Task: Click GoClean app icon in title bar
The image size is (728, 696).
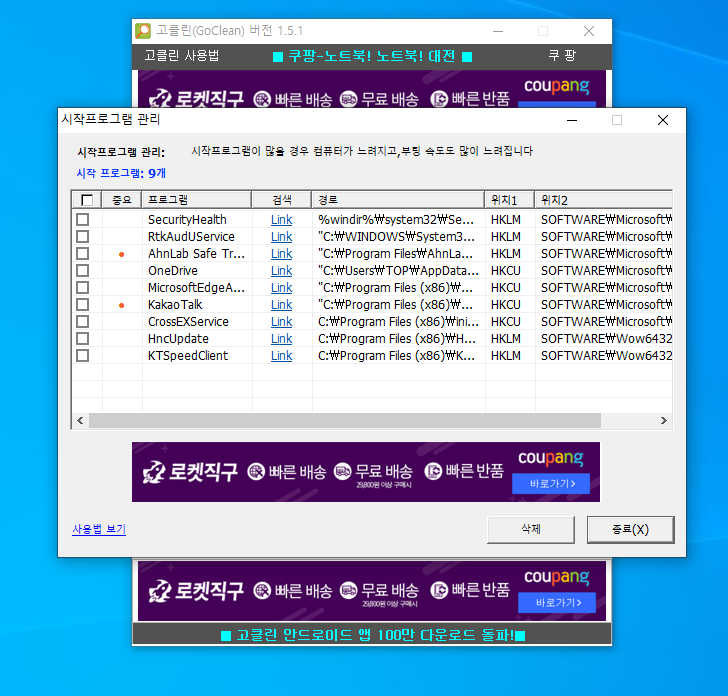Action: point(143,31)
